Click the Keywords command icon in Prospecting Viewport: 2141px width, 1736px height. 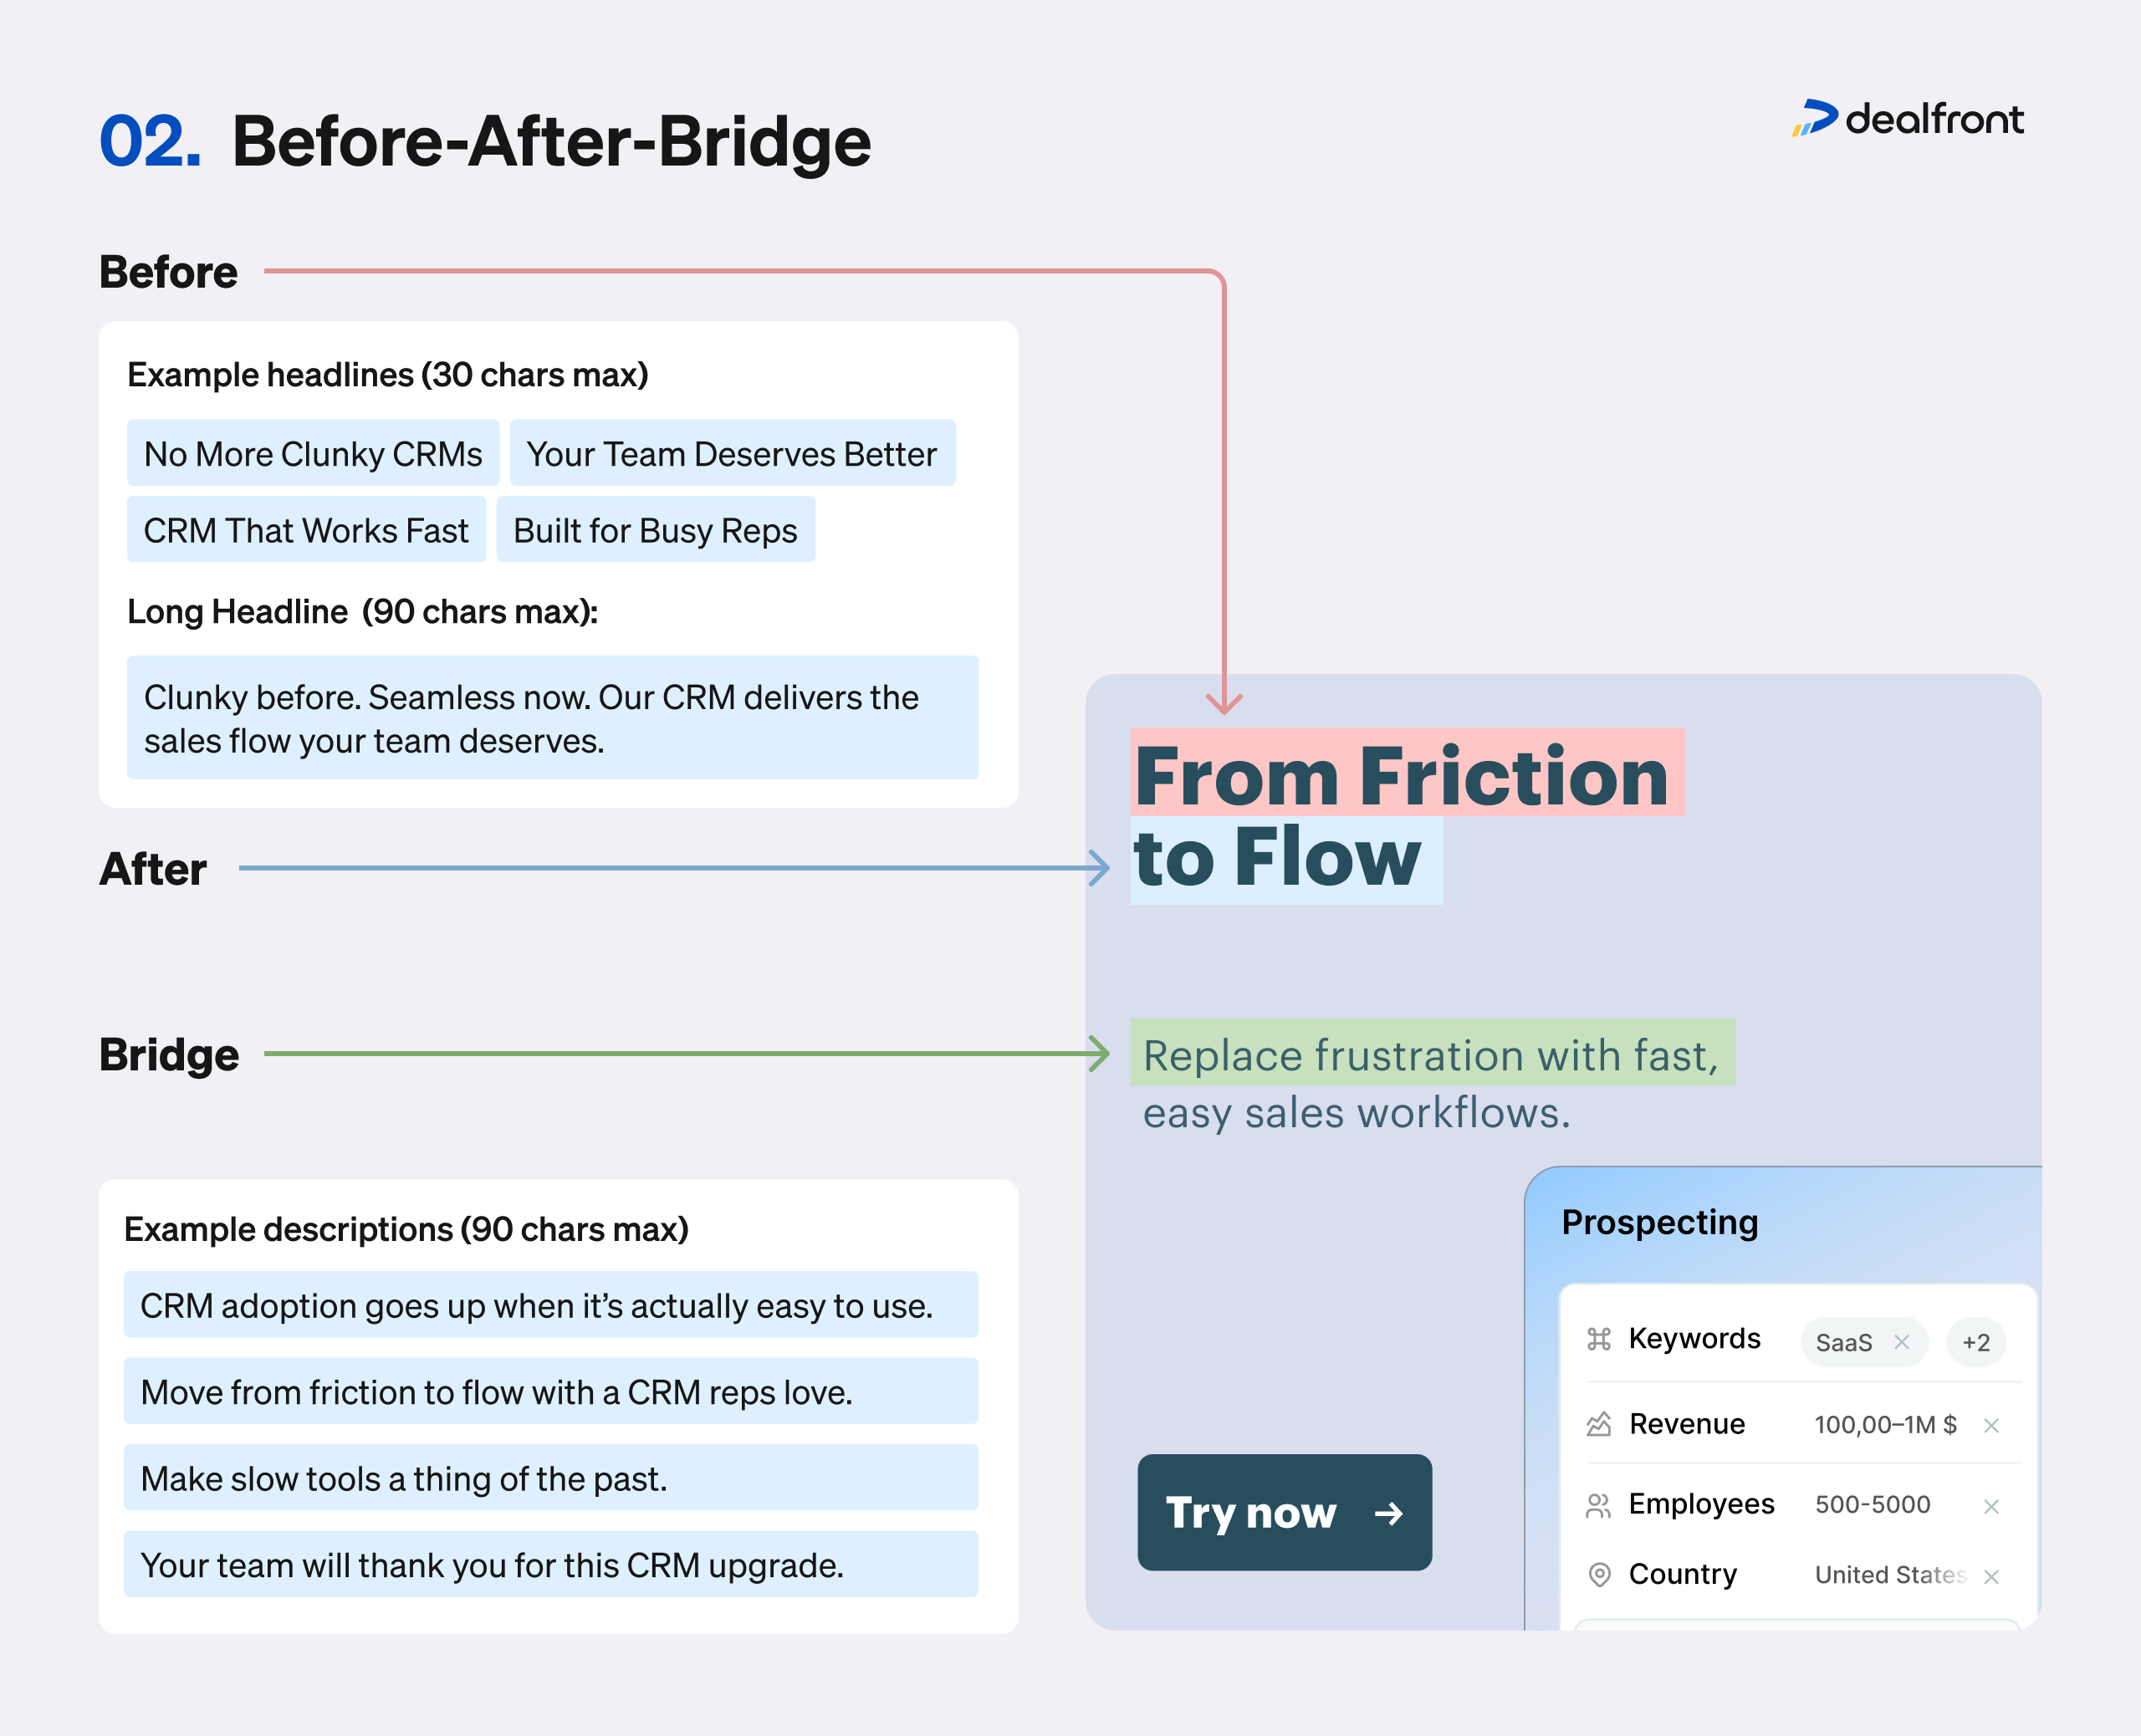[1600, 1339]
